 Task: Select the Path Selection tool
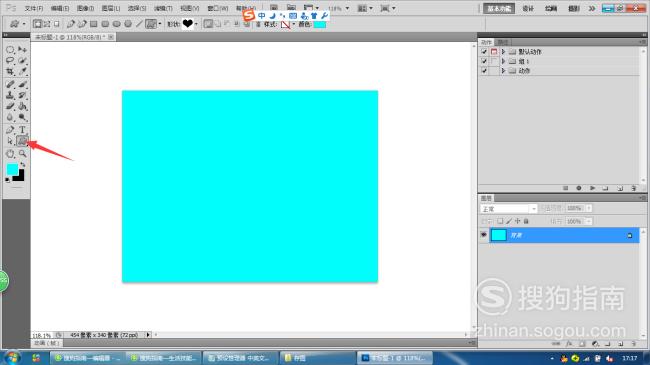10,141
